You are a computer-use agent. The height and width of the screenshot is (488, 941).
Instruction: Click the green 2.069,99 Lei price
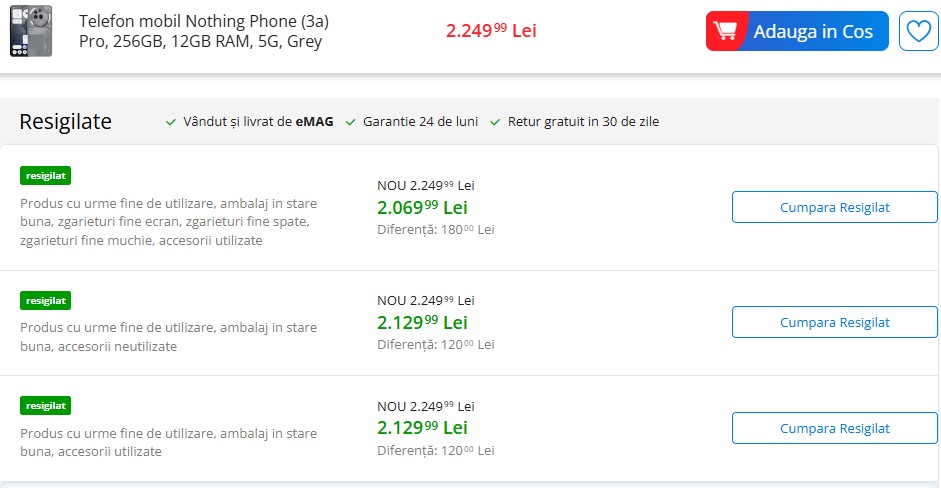pos(422,208)
